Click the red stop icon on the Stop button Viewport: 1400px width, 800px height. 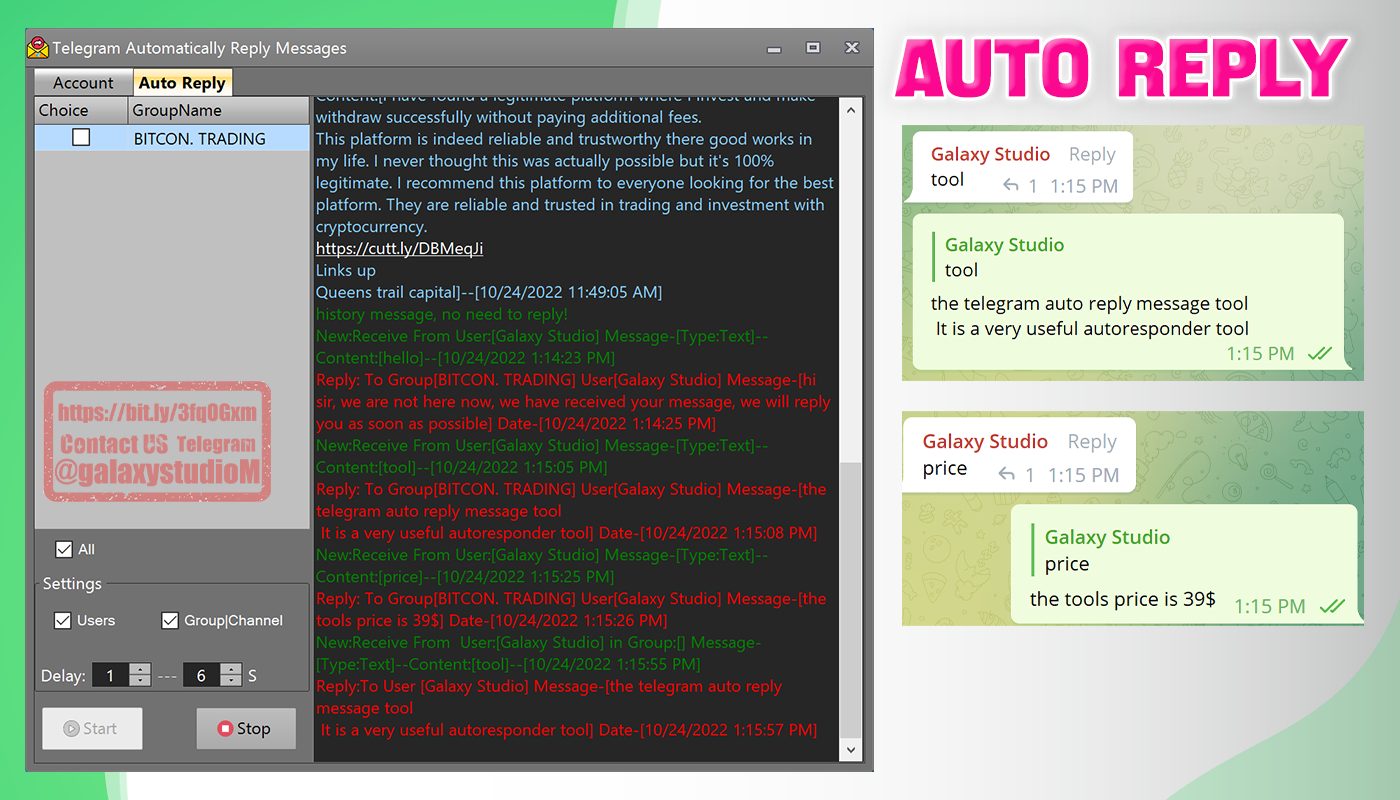[227, 728]
